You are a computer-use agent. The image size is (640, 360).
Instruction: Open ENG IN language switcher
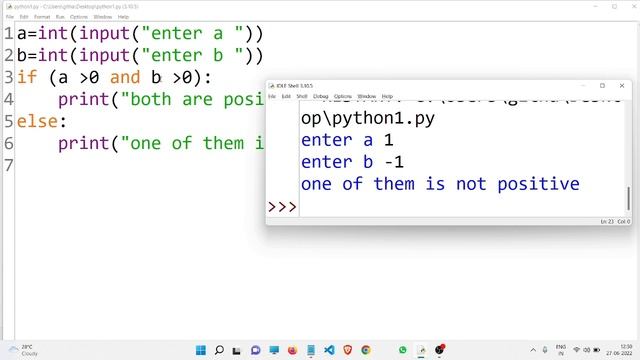pyautogui.click(x=561, y=350)
